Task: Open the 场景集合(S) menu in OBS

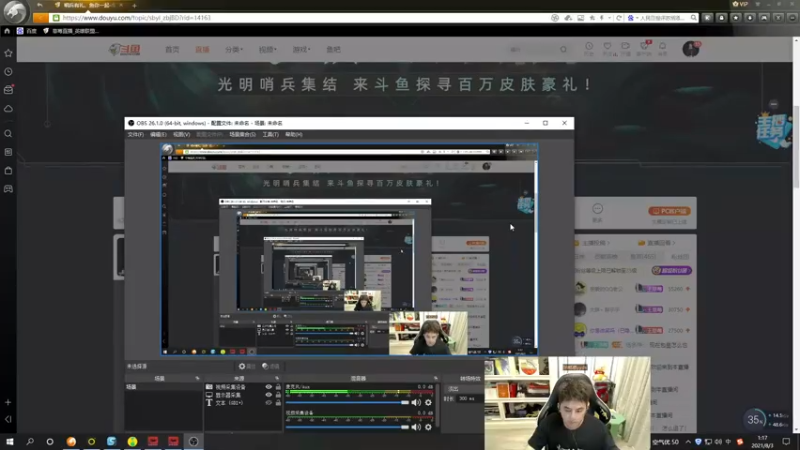Action: tap(242, 135)
